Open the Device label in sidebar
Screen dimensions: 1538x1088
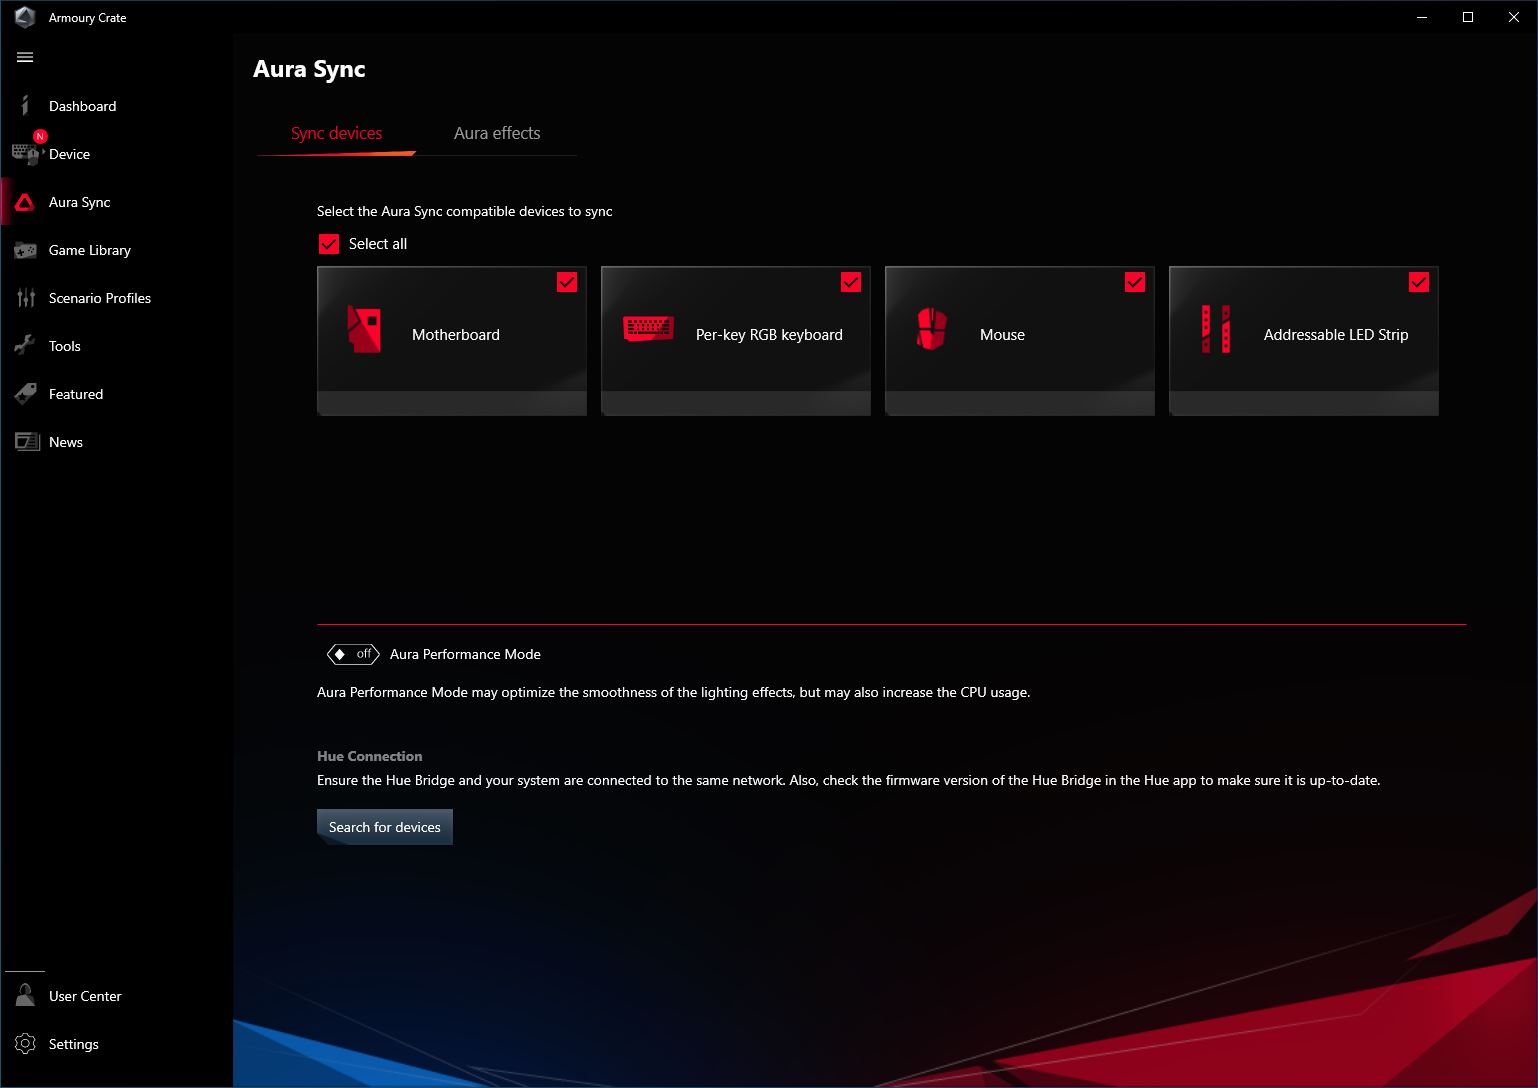click(69, 154)
